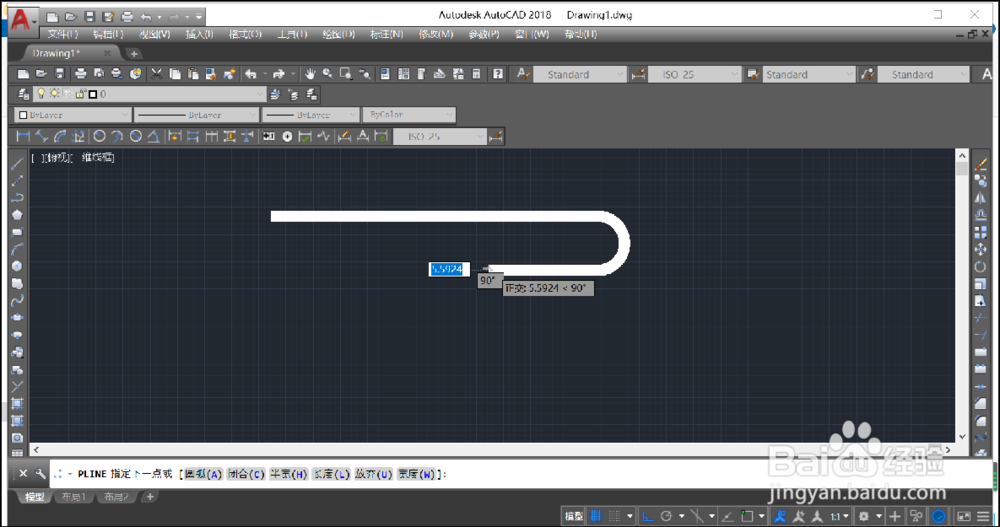Select the Mirror tool in modify toolbar
Viewport: 1000px width, 527px height.
pyautogui.click(x=980, y=198)
